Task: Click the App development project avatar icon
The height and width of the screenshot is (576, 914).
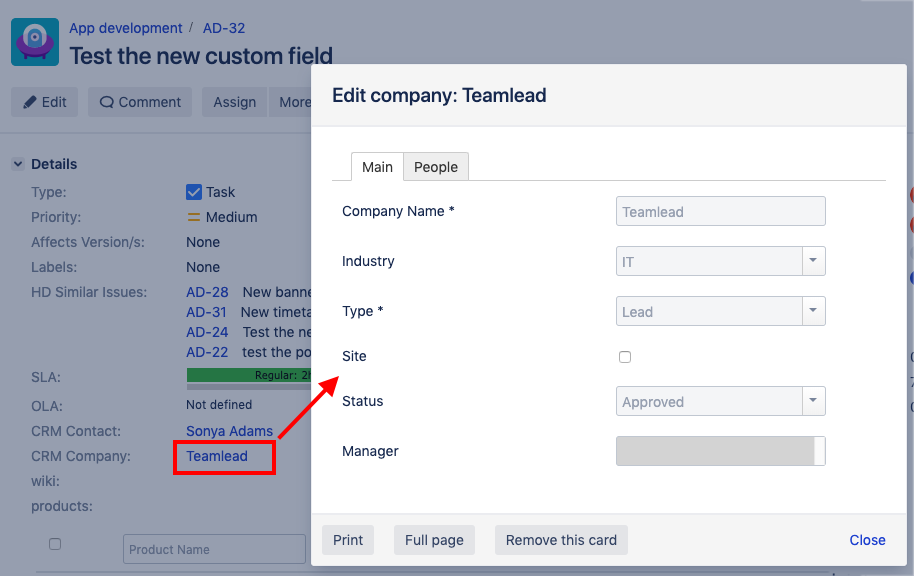Action: click(x=35, y=42)
